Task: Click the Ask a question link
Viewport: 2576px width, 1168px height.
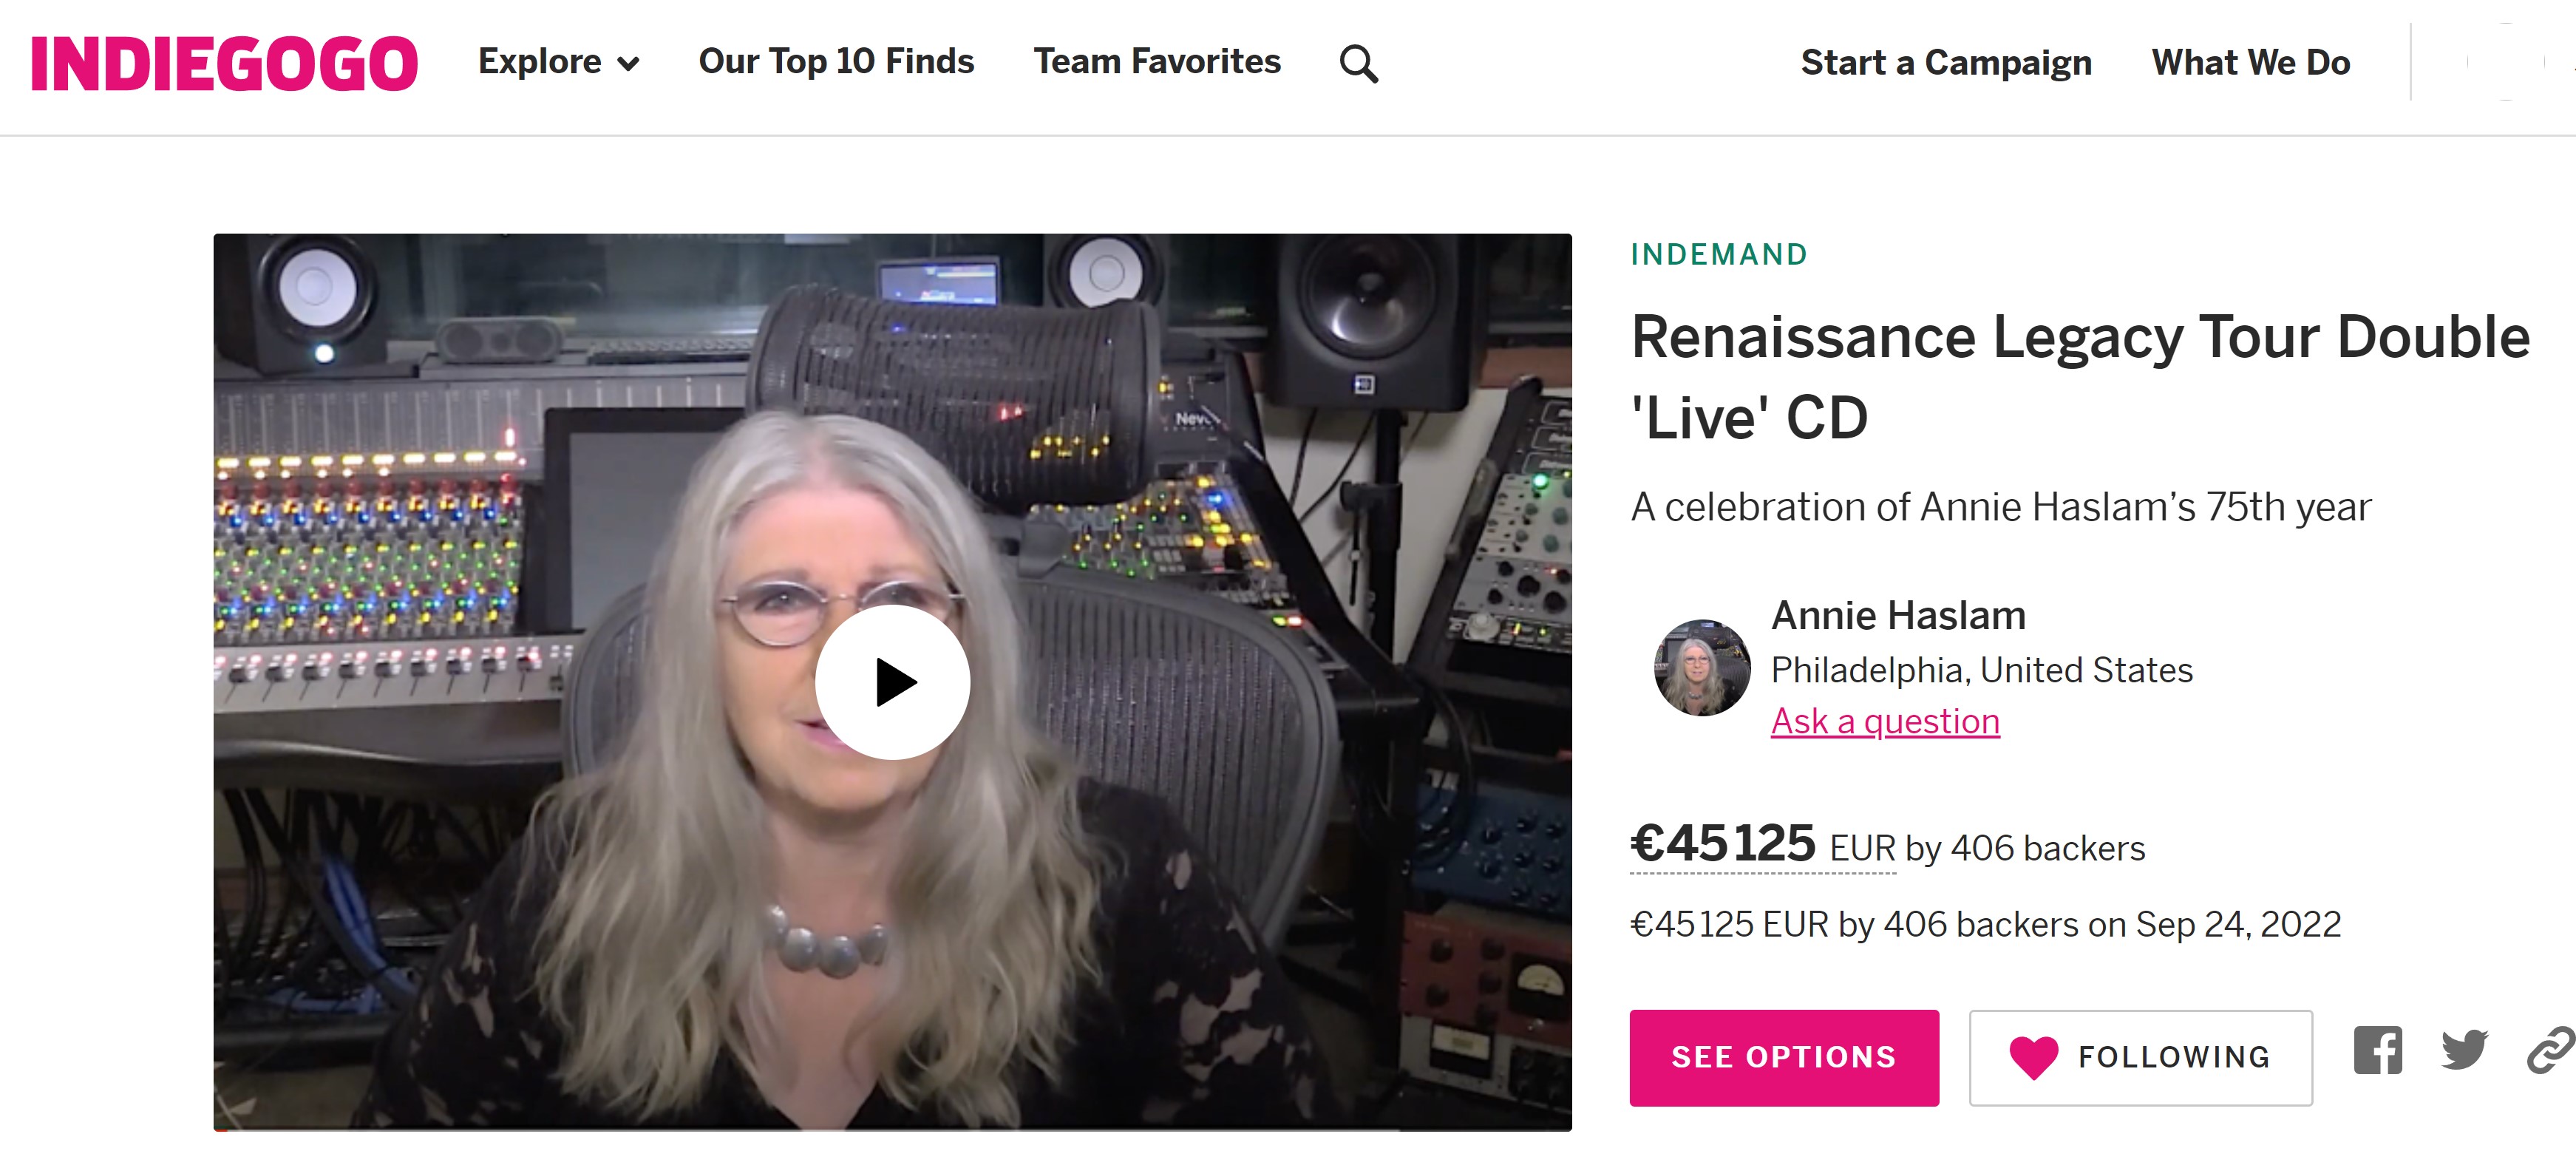Action: coord(1885,721)
